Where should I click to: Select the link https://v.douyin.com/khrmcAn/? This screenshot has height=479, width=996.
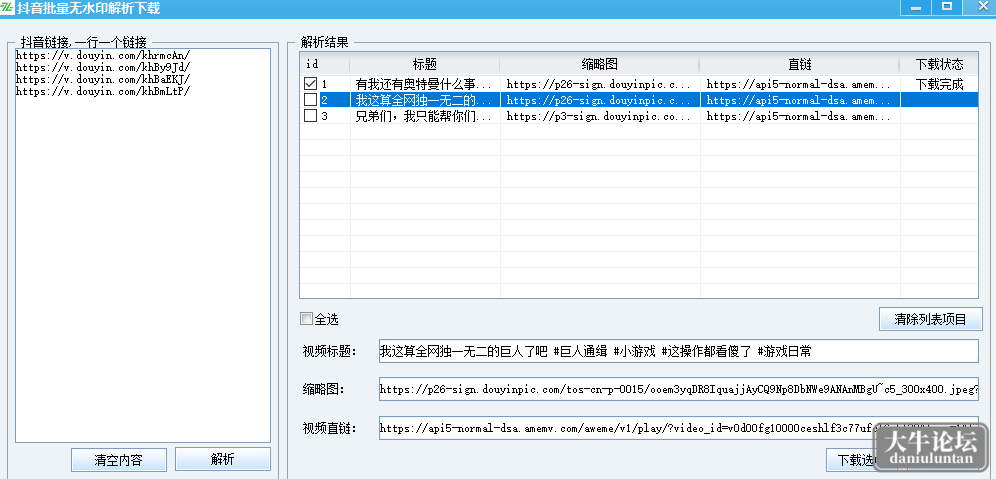(x=102, y=55)
